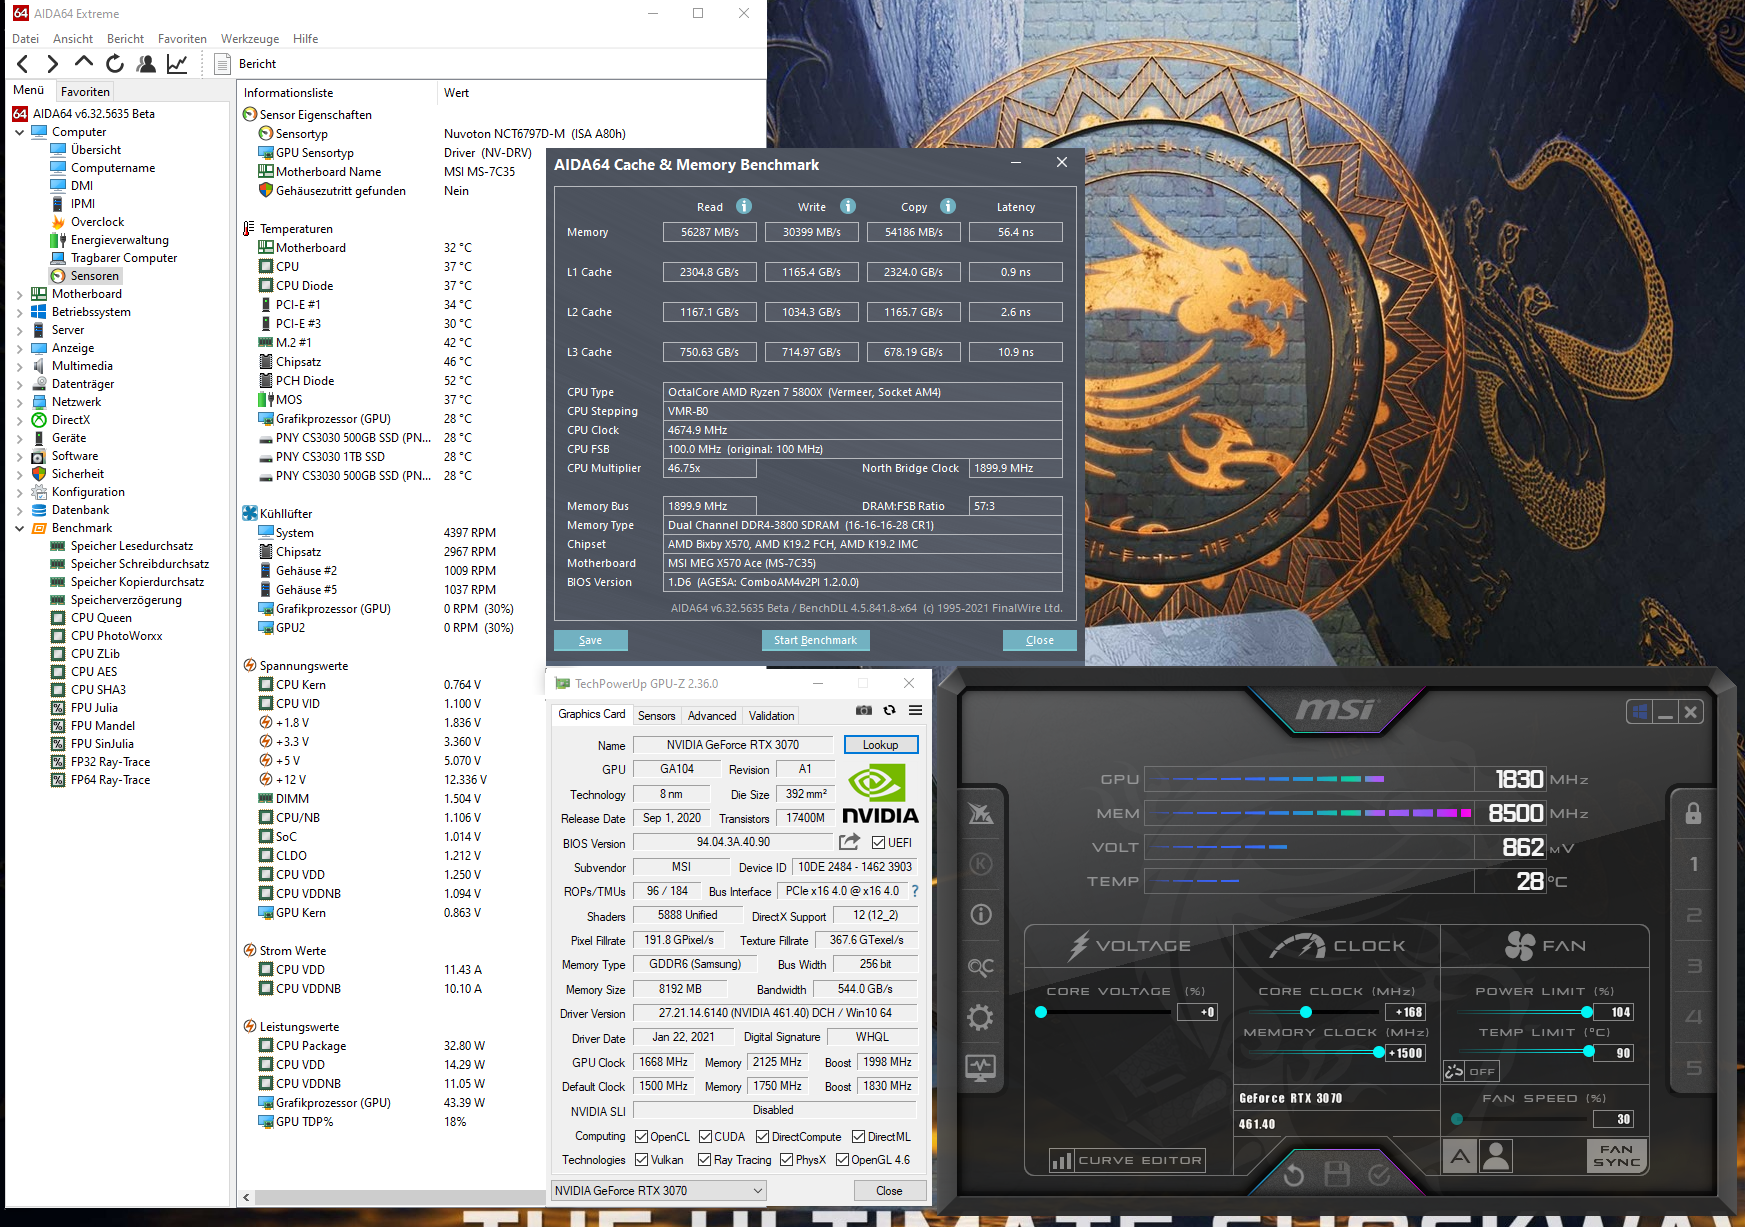Open AIDA64 graph toolbar icon

pyautogui.click(x=177, y=64)
